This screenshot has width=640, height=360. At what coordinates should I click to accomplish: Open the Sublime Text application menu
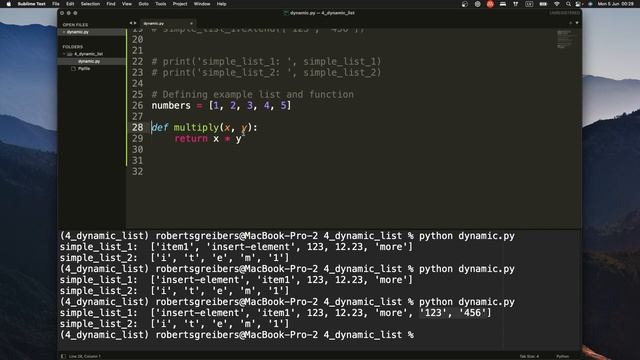31,4
